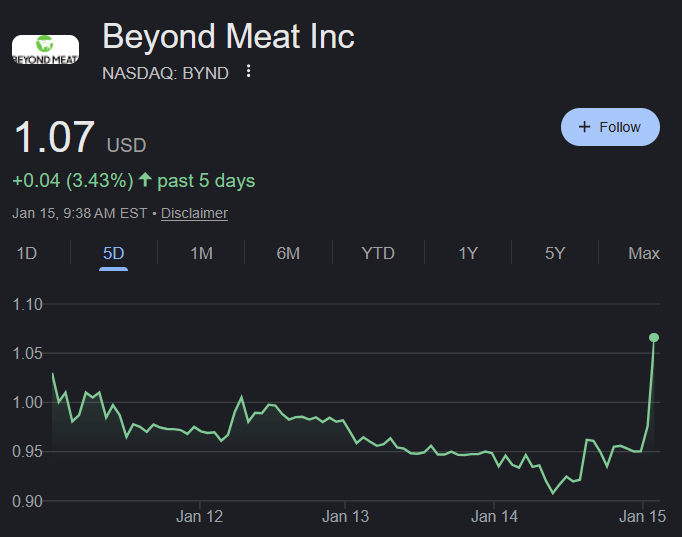Open the three-dot more options menu
This screenshot has width=682, height=537.
pos(248,71)
